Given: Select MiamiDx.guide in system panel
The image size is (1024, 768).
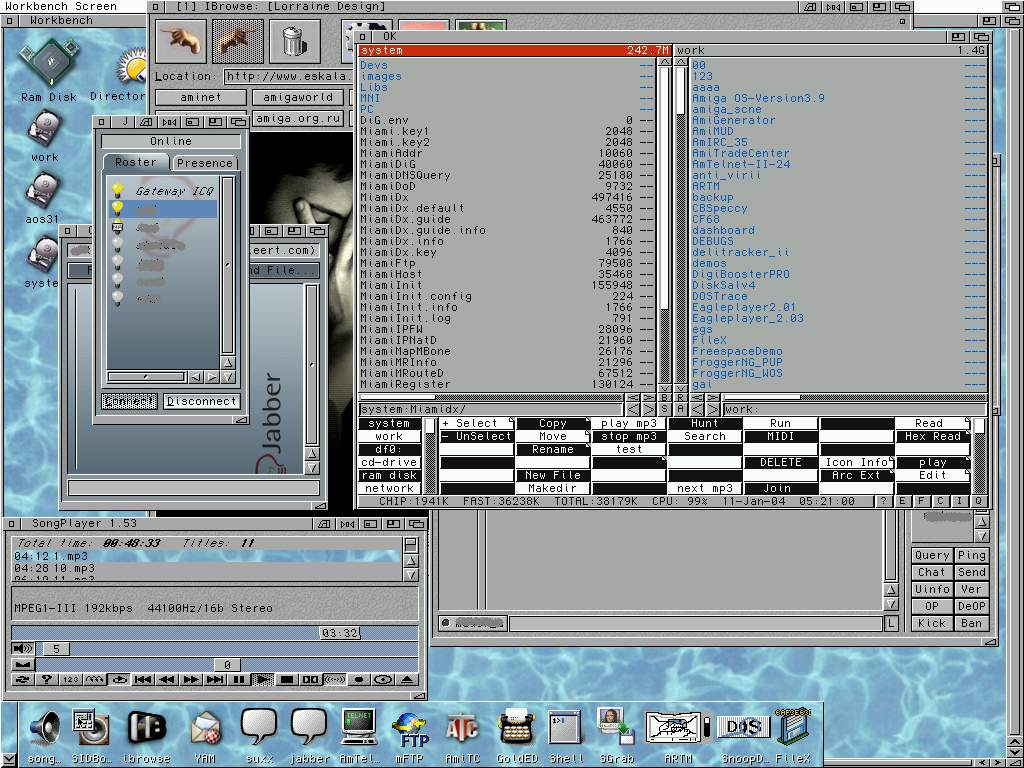Looking at the screenshot, I should click(507, 219).
